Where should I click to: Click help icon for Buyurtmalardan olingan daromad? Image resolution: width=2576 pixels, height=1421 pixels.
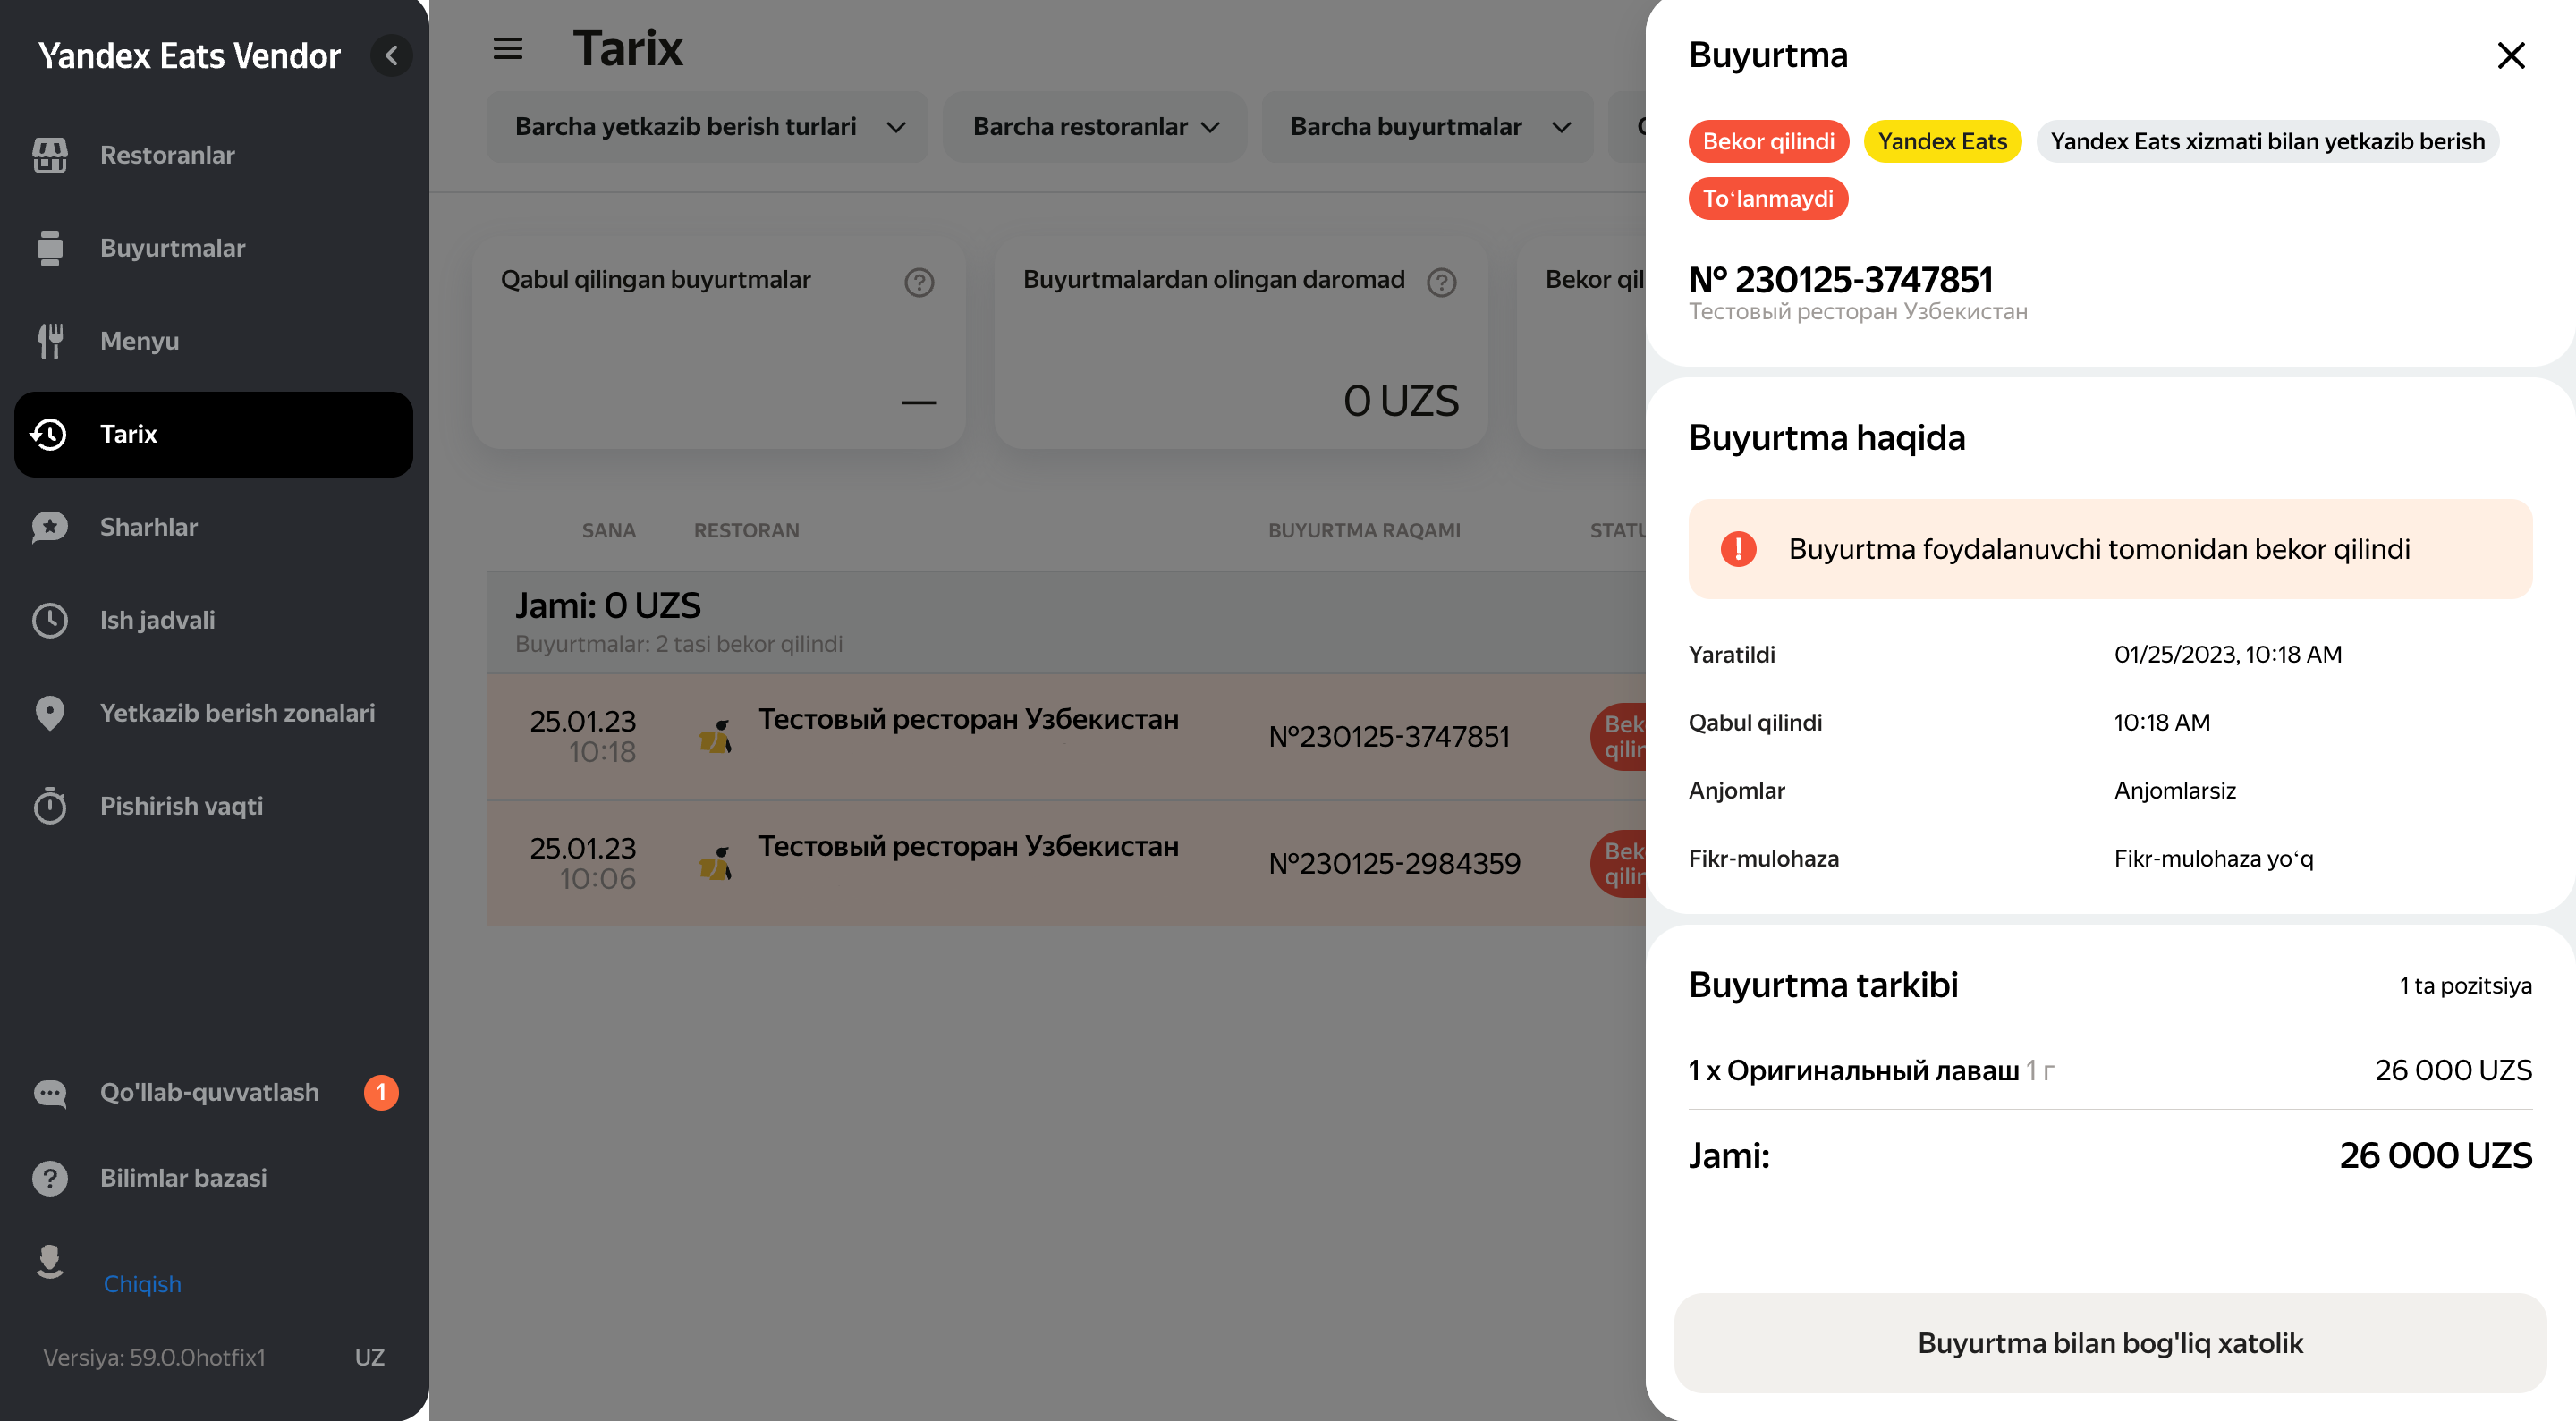pos(1441,282)
